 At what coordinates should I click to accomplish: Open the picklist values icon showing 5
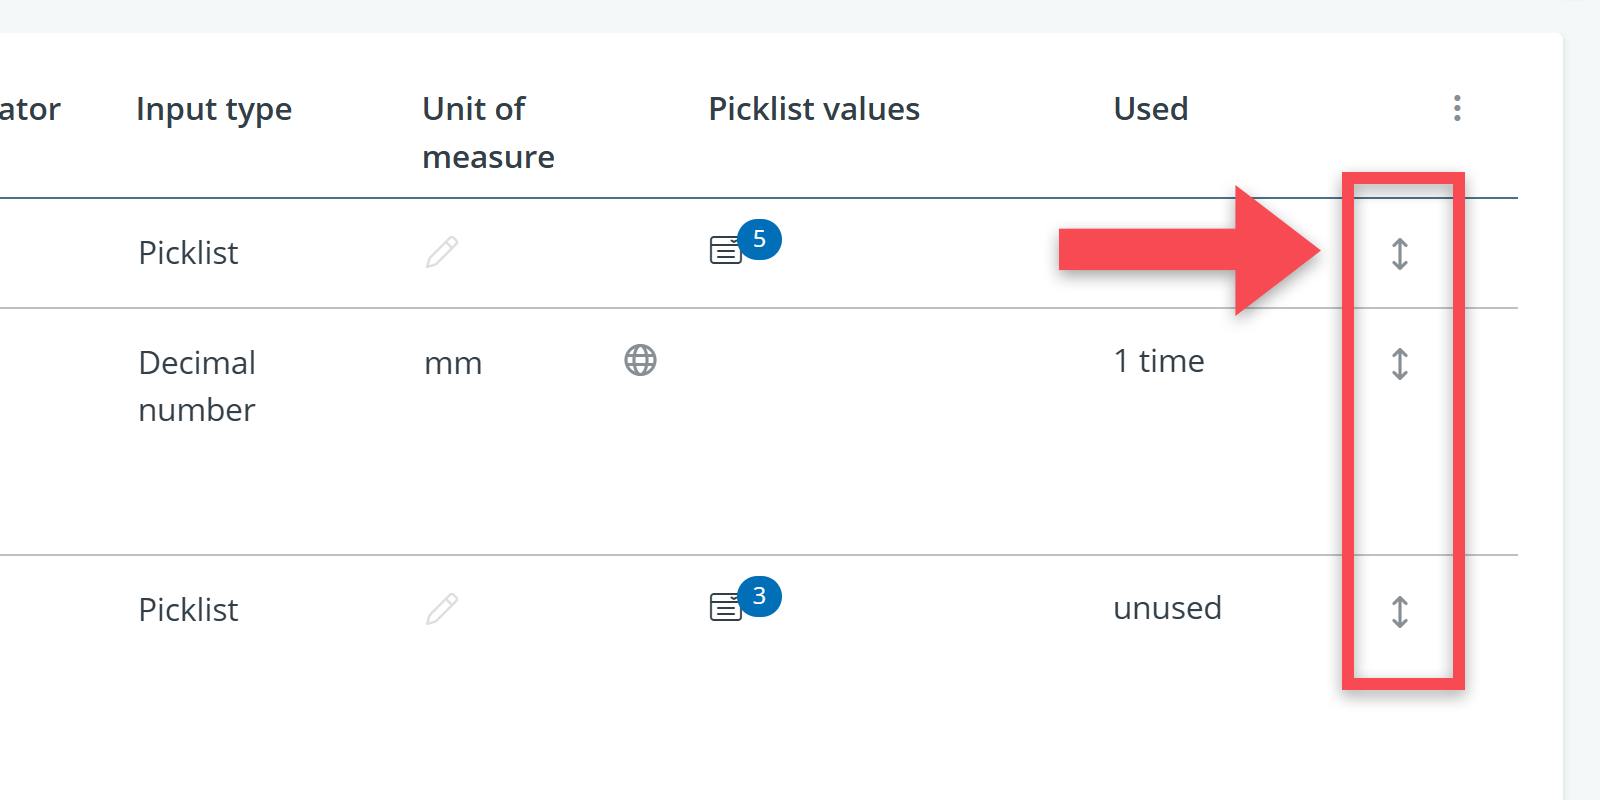pos(727,249)
